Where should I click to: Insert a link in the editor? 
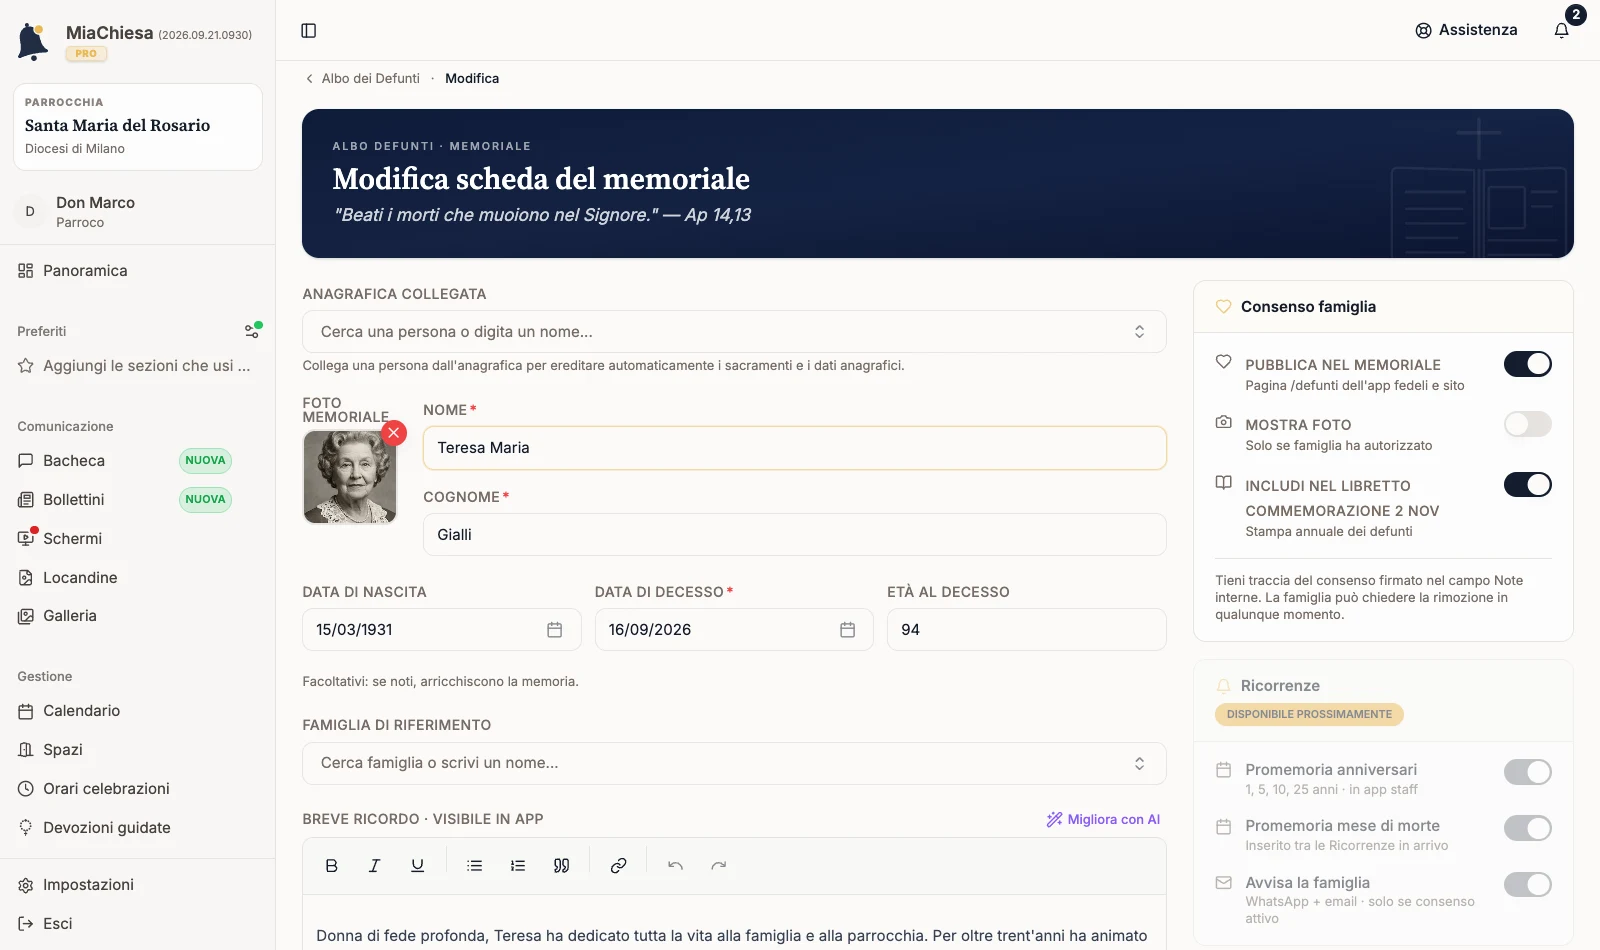(619, 866)
